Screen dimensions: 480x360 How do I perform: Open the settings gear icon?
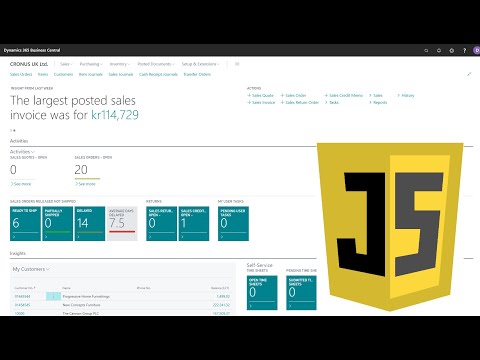(x=452, y=51)
